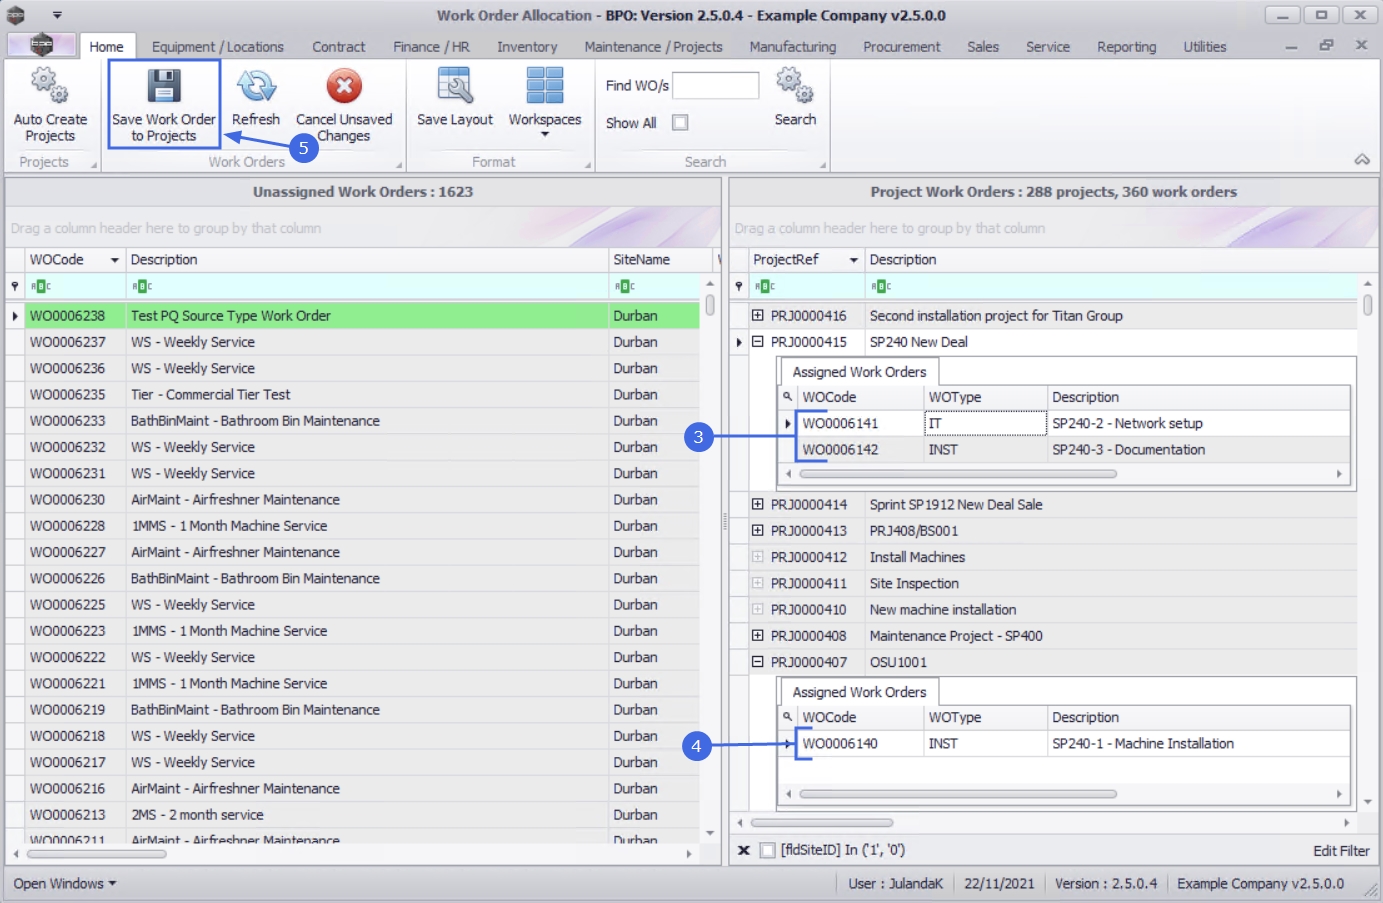The height and width of the screenshot is (903, 1383).
Task: Expand project PRJ0000416
Action: pyautogui.click(x=757, y=315)
